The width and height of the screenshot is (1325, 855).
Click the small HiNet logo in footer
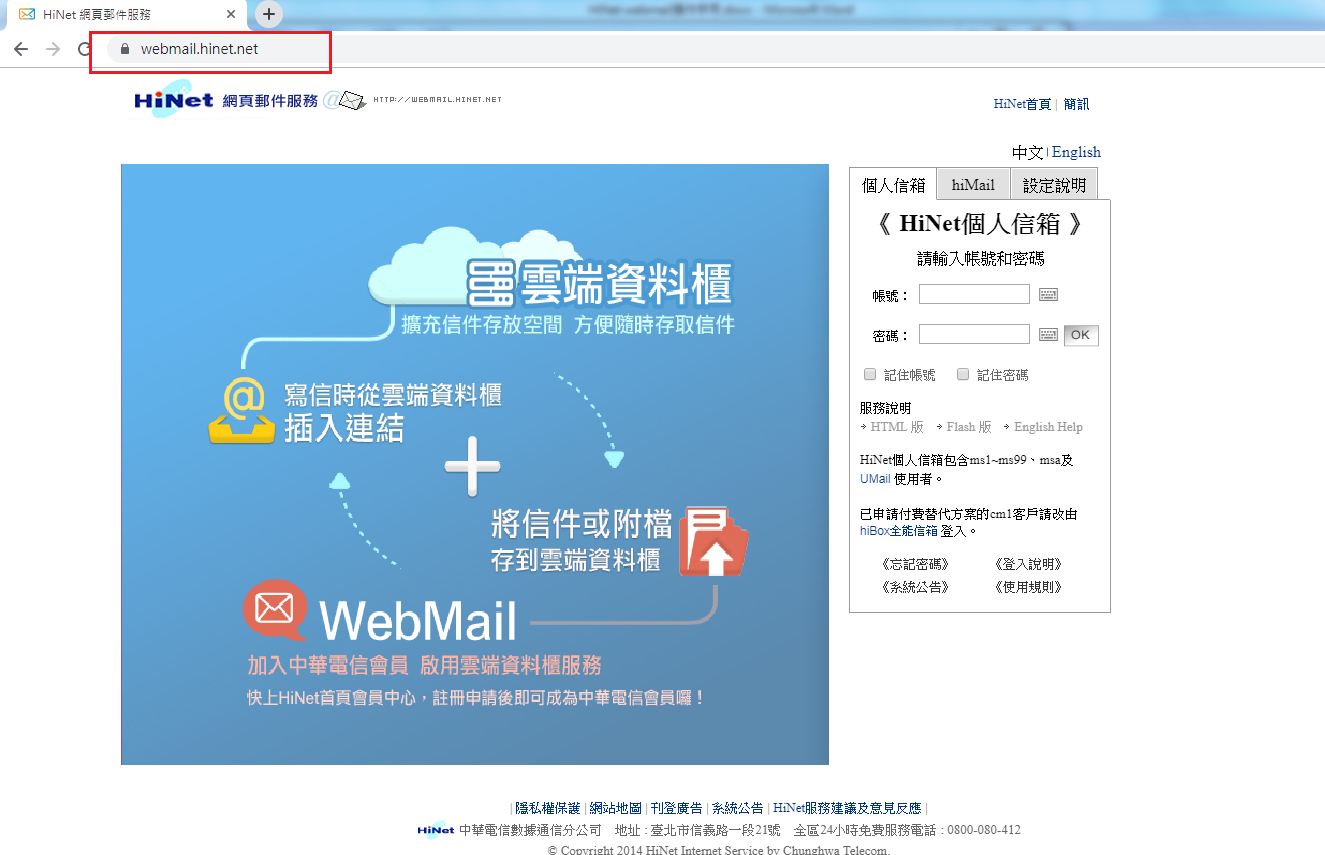(436, 830)
